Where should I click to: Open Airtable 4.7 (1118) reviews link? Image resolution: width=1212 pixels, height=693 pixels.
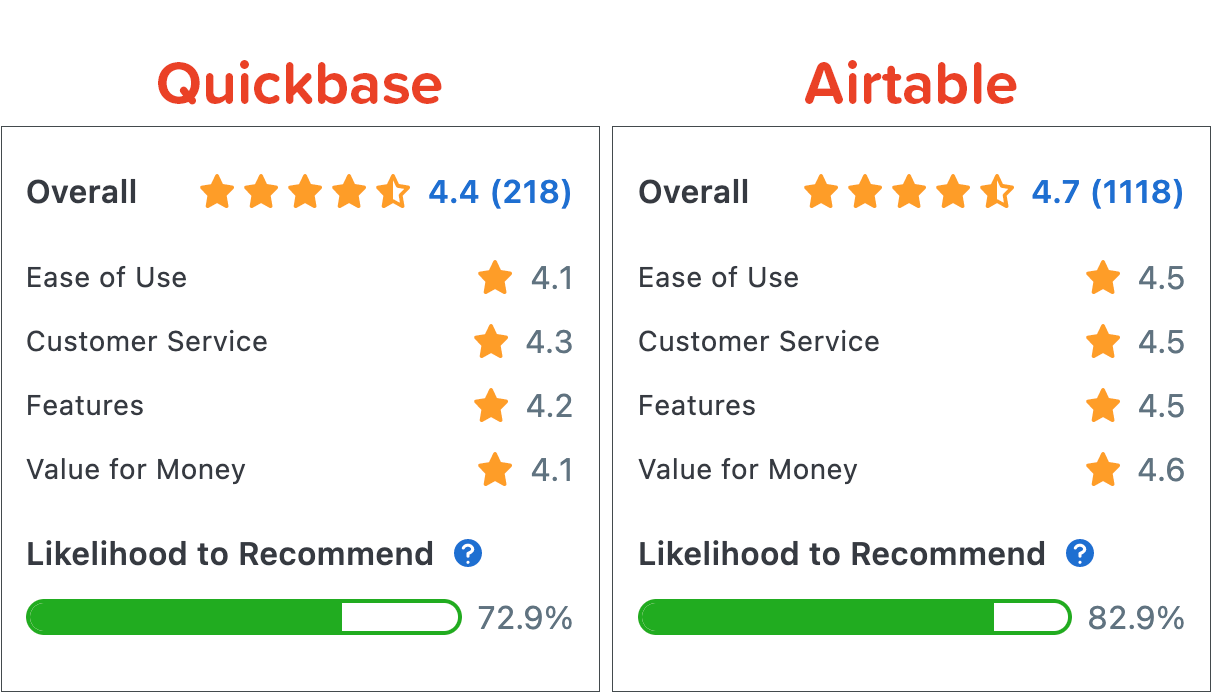(1107, 192)
